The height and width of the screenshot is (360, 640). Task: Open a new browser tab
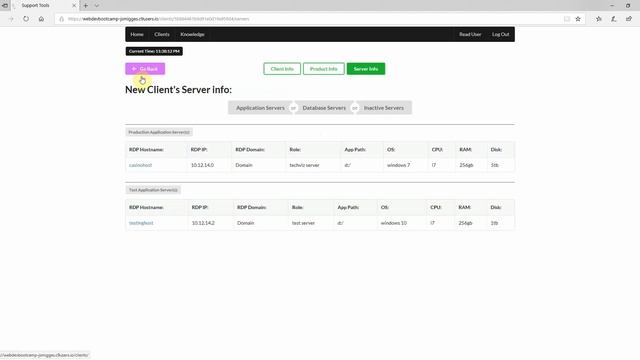click(86, 6)
